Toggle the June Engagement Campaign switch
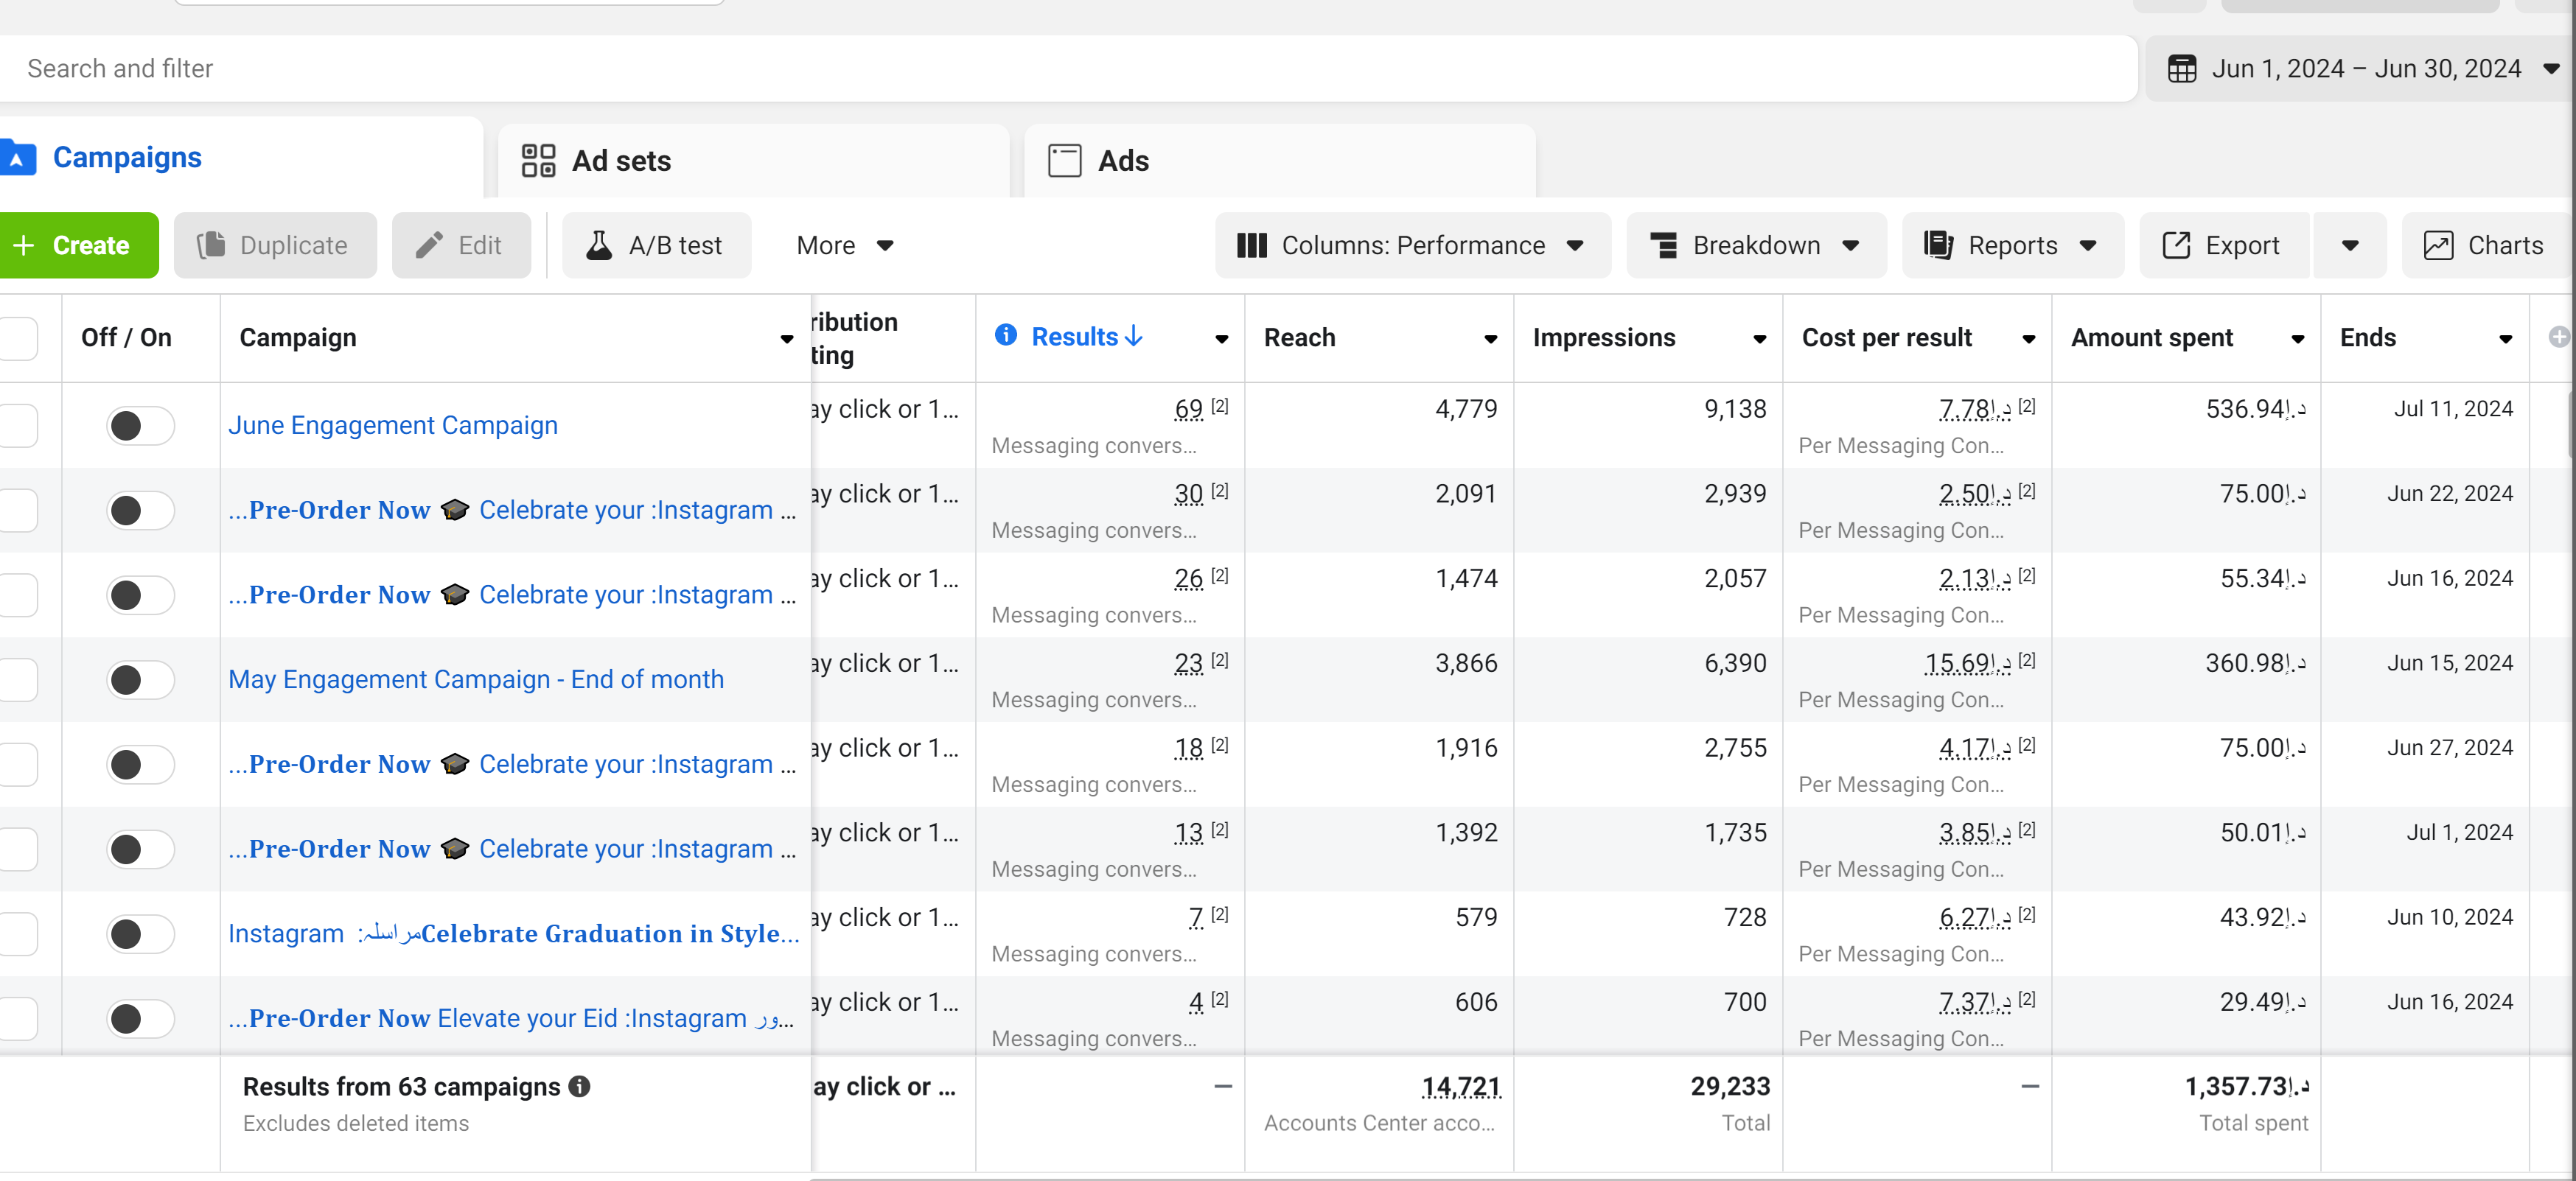 point(140,426)
